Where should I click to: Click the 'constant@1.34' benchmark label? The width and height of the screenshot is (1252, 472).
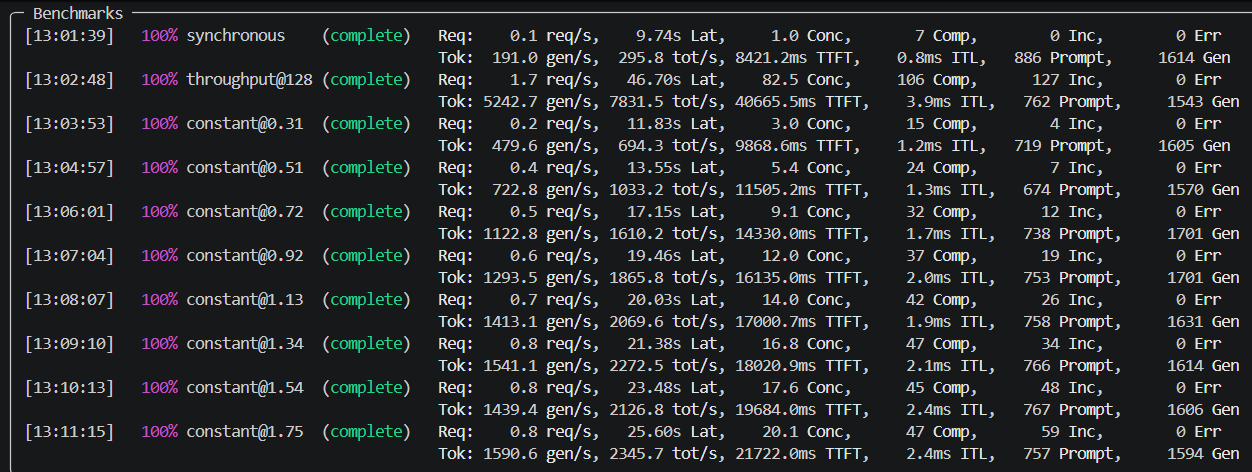pos(244,344)
